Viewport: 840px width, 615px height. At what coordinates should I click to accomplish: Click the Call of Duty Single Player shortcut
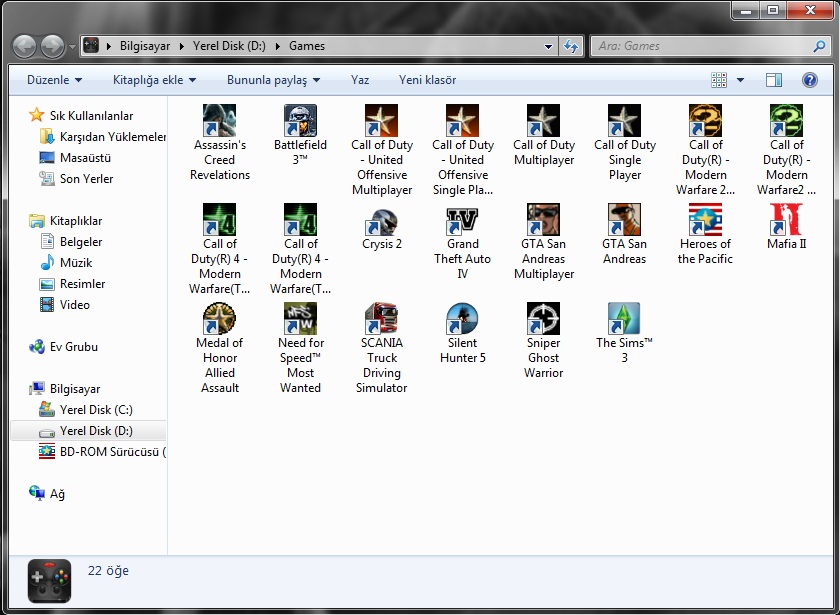624,142
